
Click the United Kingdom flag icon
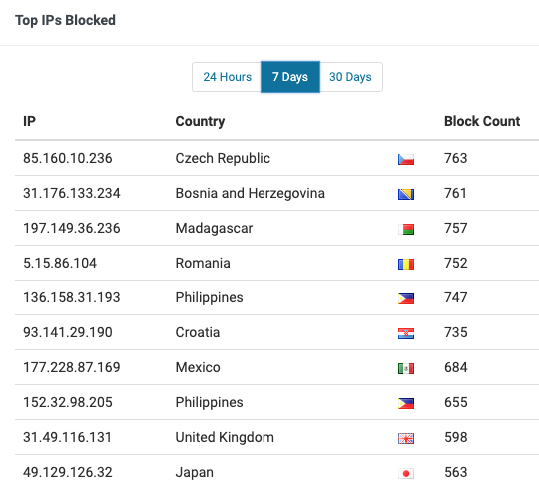[x=406, y=438]
